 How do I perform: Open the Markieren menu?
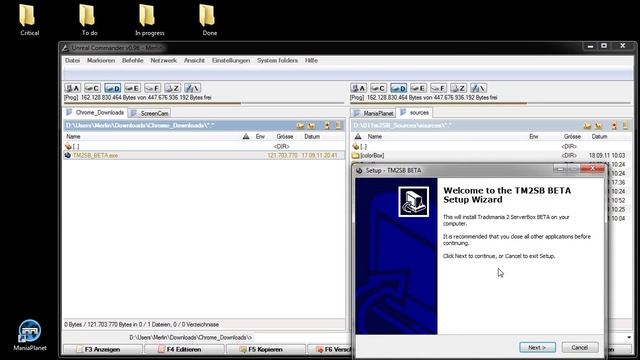click(101, 60)
